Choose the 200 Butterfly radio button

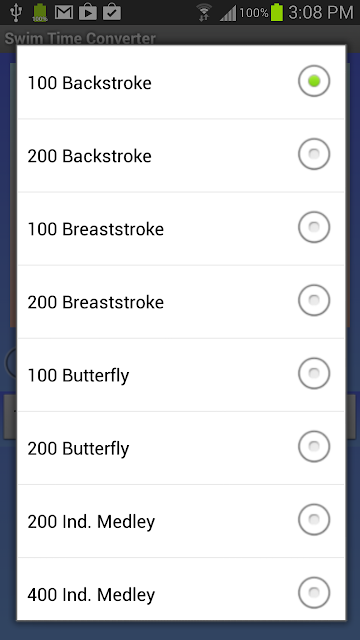click(313, 447)
